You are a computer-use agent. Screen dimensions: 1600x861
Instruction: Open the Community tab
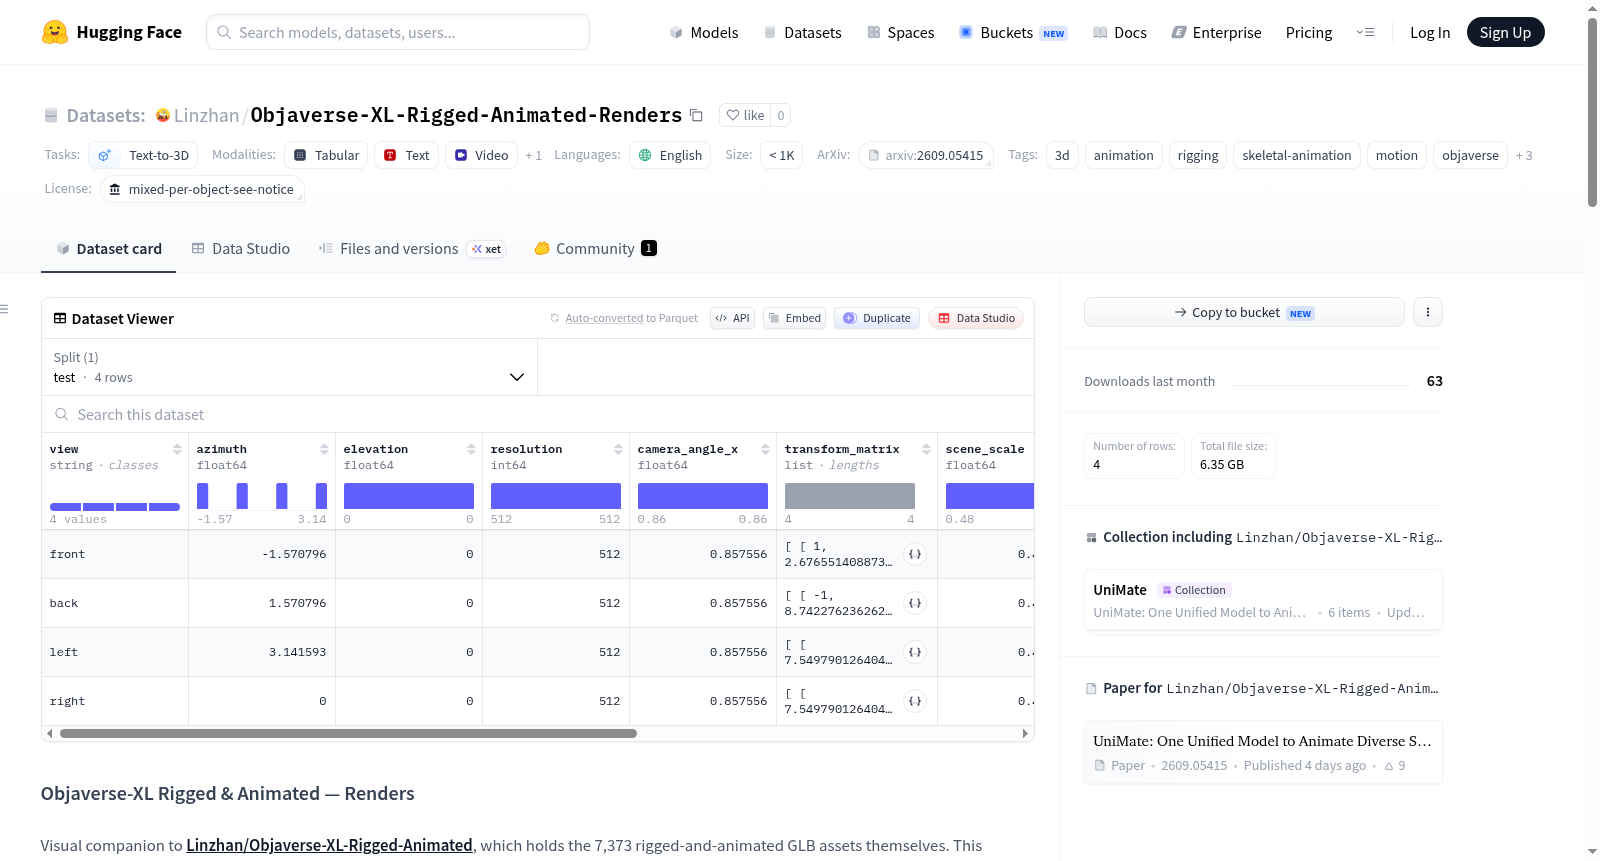tap(596, 249)
